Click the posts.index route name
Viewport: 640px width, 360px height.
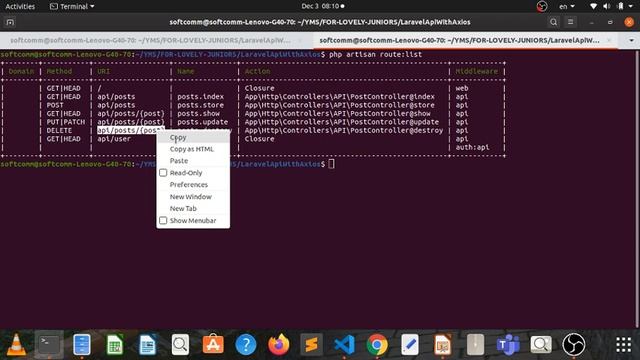pos(200,97)
